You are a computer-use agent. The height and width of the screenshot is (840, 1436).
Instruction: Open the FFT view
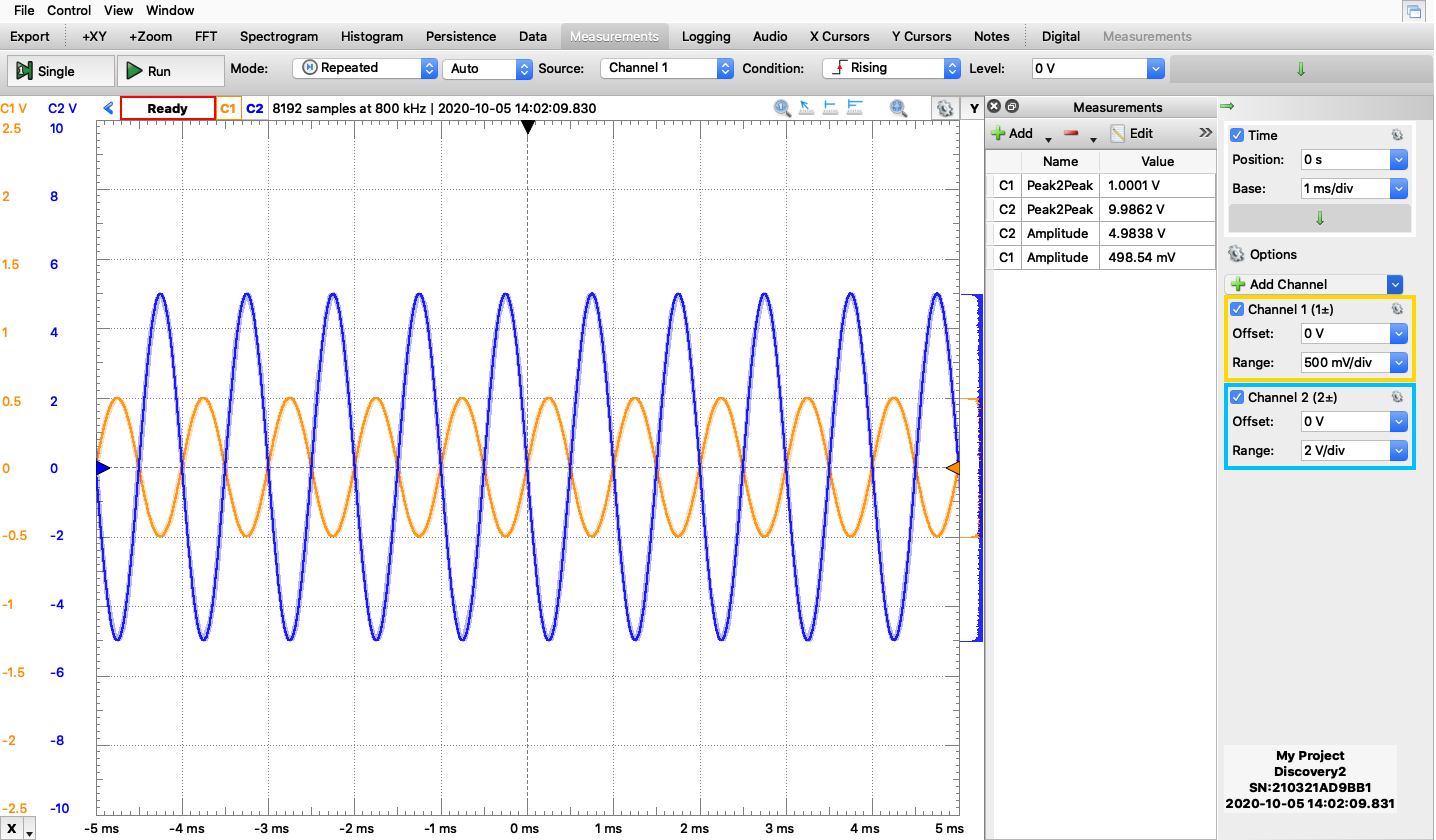click(x=206, y=36)
